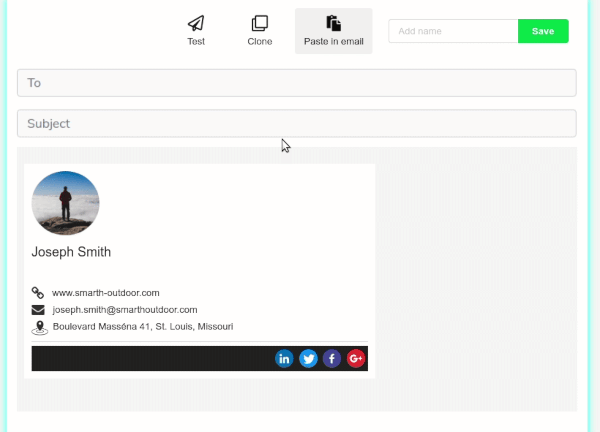Open www.smarth-outdoor.com link
Screen dimensions: 600x432
pyautogui.click(x=106, y=293)
